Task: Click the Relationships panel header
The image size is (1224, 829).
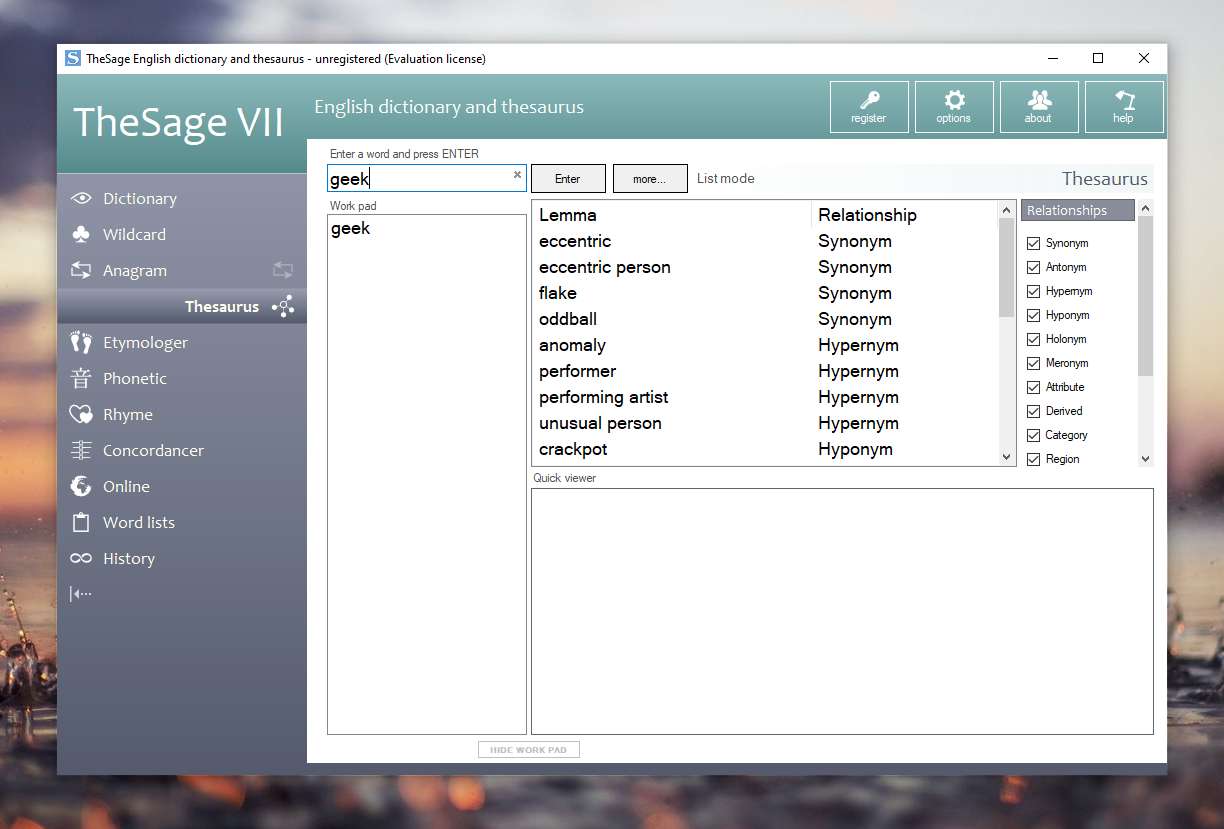Action: (1078, 210)
